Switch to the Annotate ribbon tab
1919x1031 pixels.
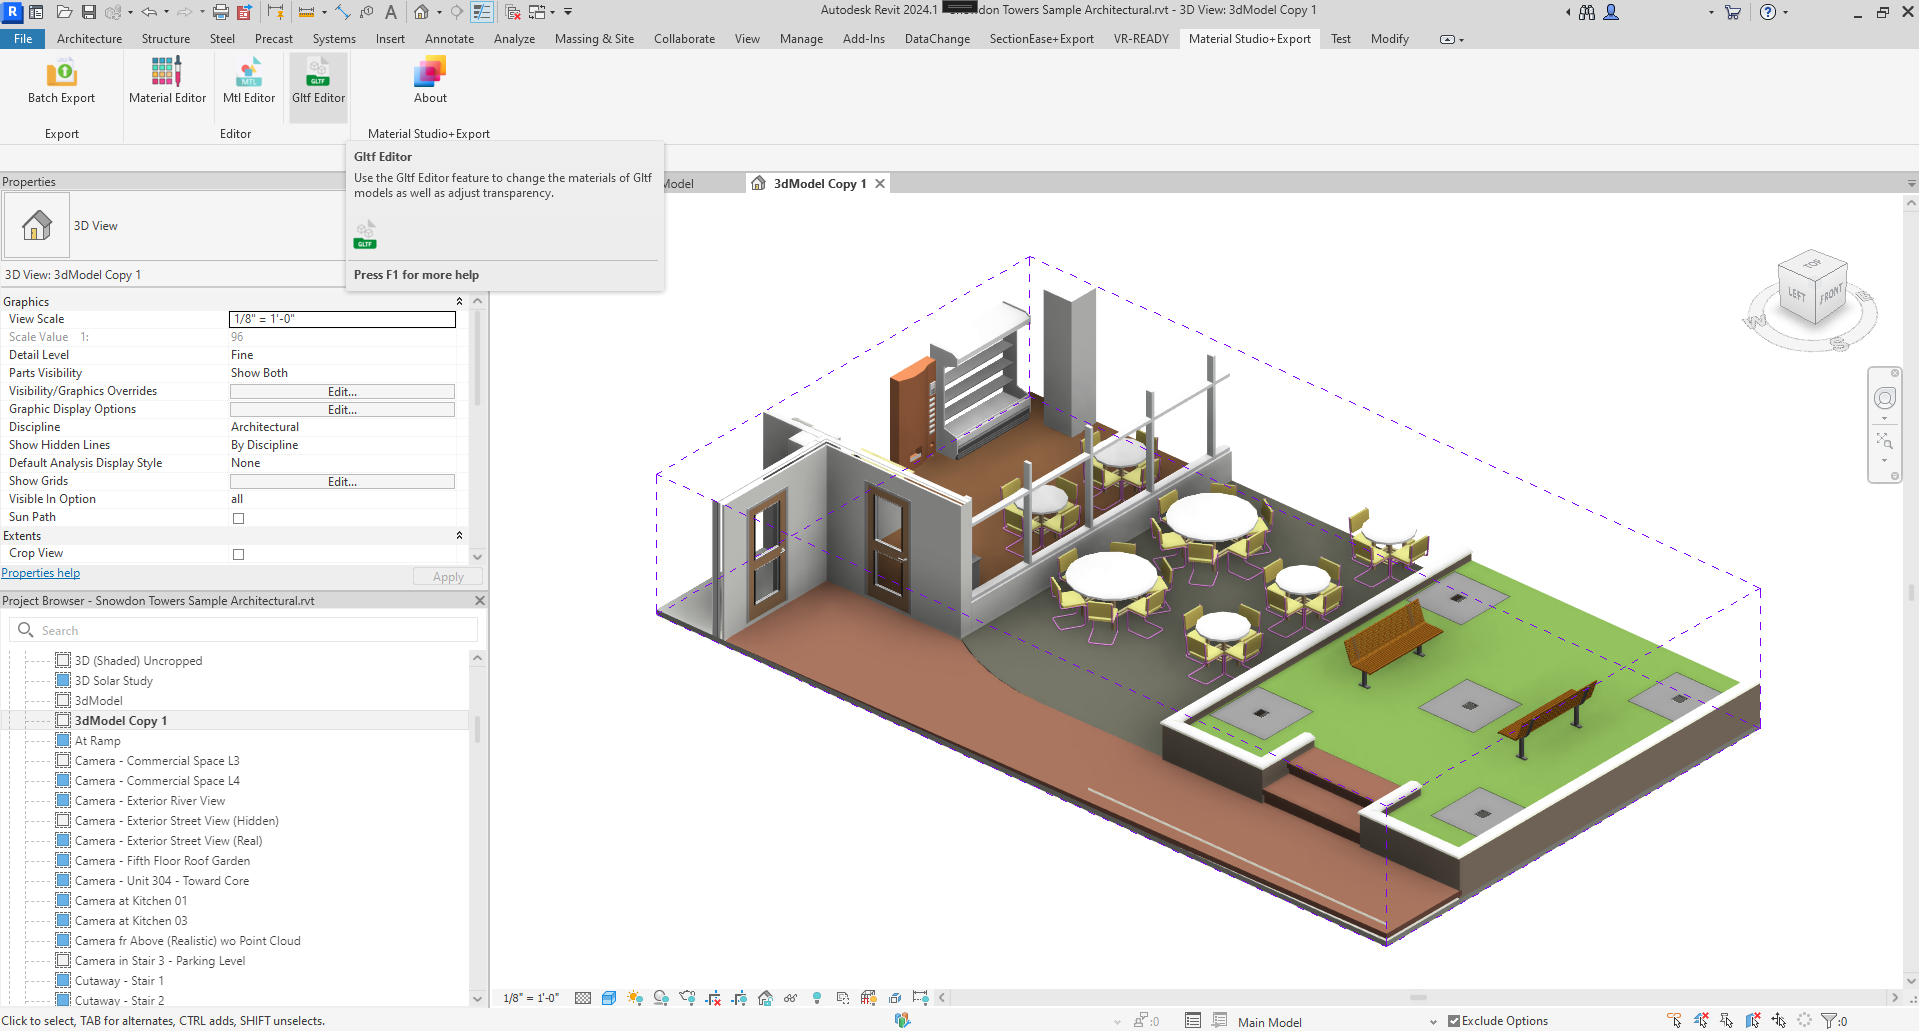click(449, 39)
